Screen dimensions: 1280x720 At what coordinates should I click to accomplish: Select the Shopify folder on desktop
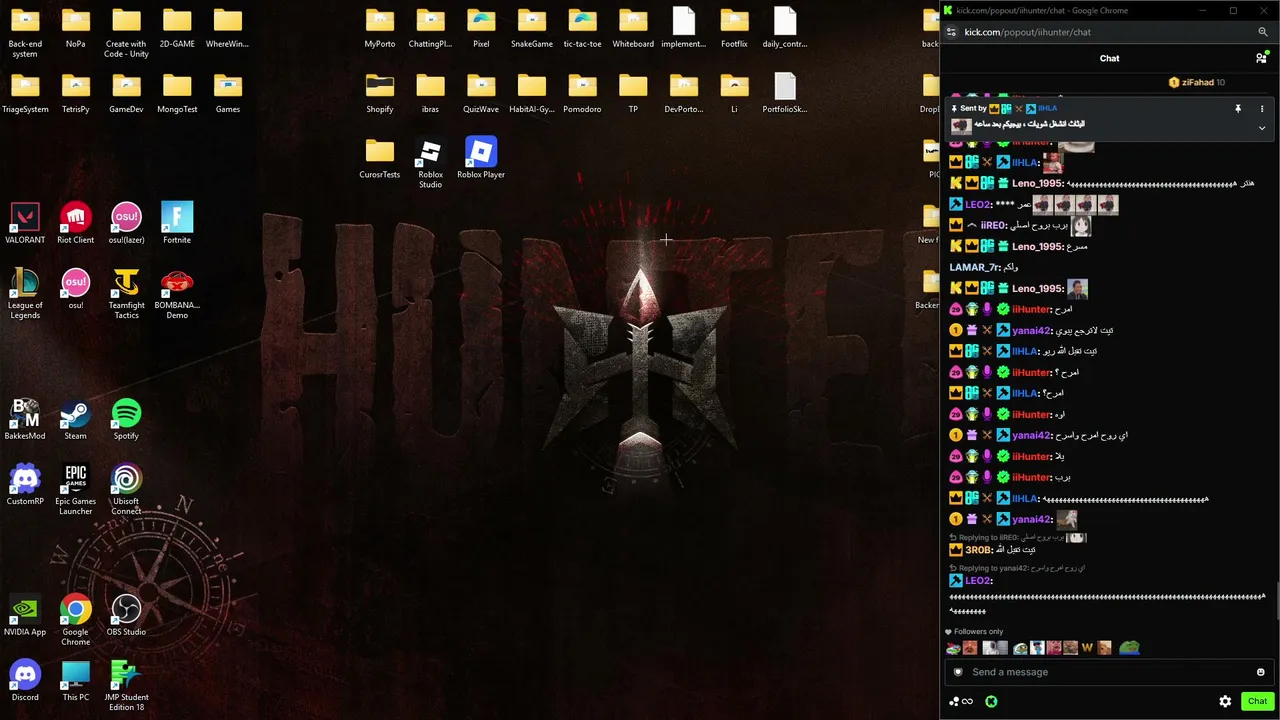click(x=379, y=93)
